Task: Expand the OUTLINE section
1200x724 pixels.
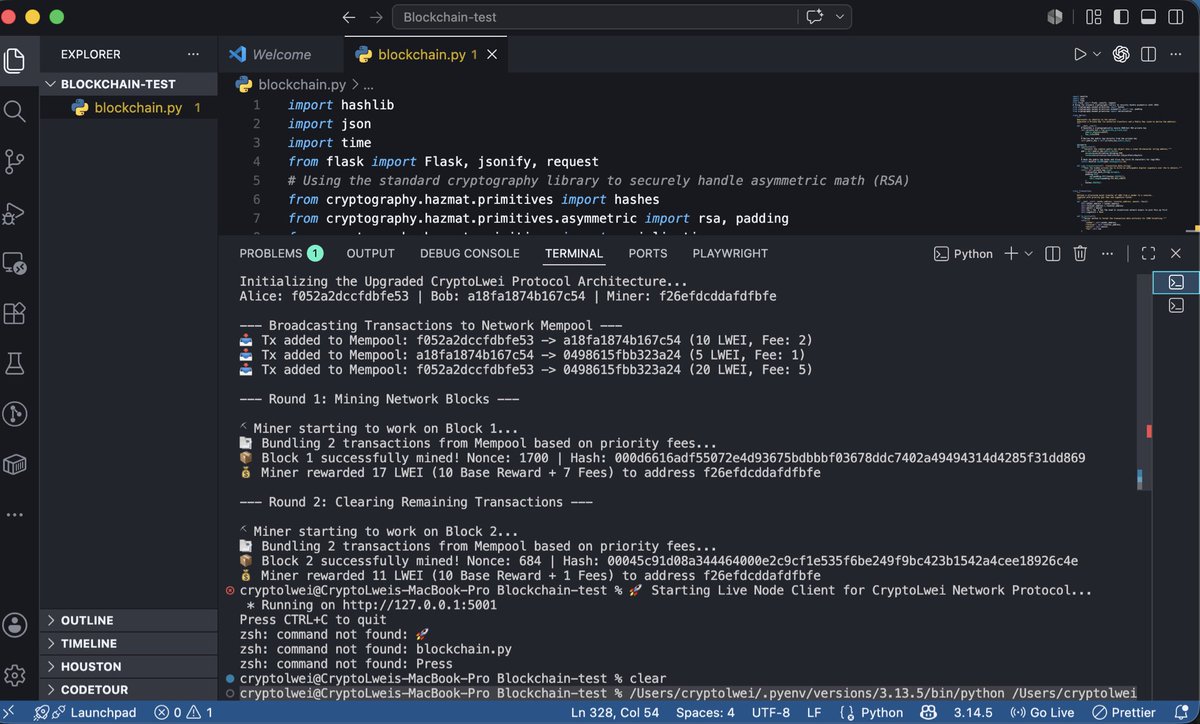Action: 128,620
